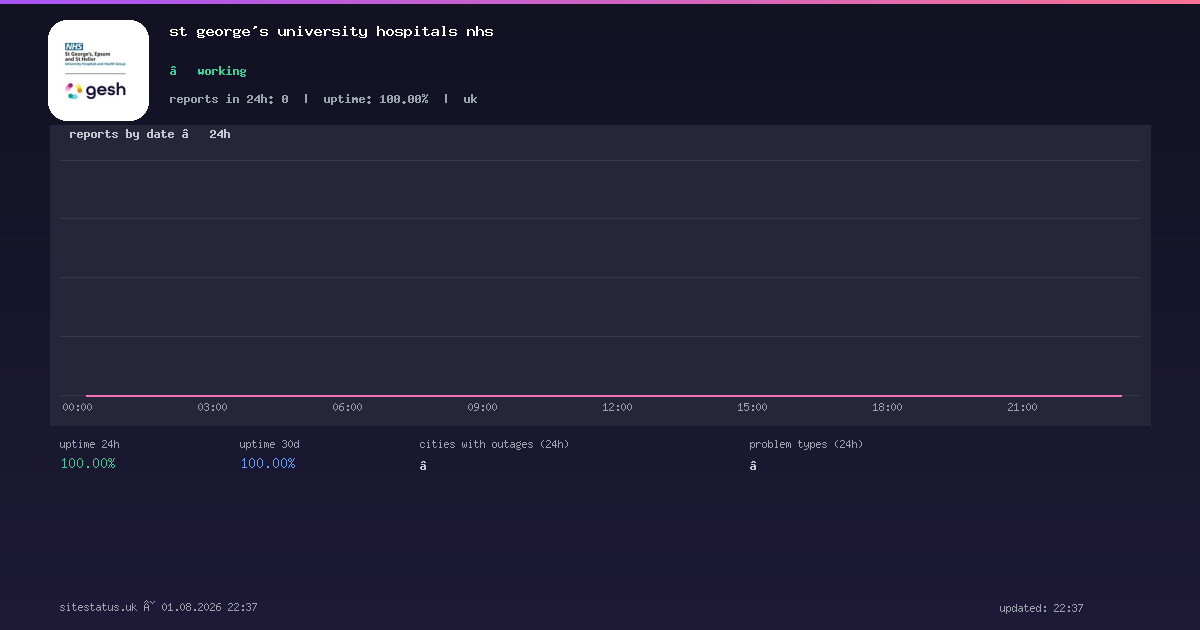This screenshot has height=630, width=1200.
Task: Click the 'uk' country label
Action: pyautogui.click(x=470, y=99)
